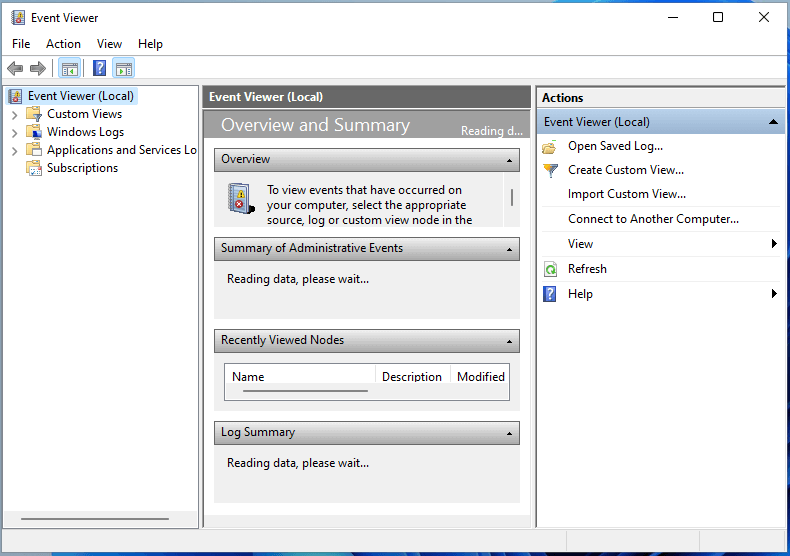Click the Event Viewer title bar icon
Viewport: 790px width, 556px height.
pos(18,18)
